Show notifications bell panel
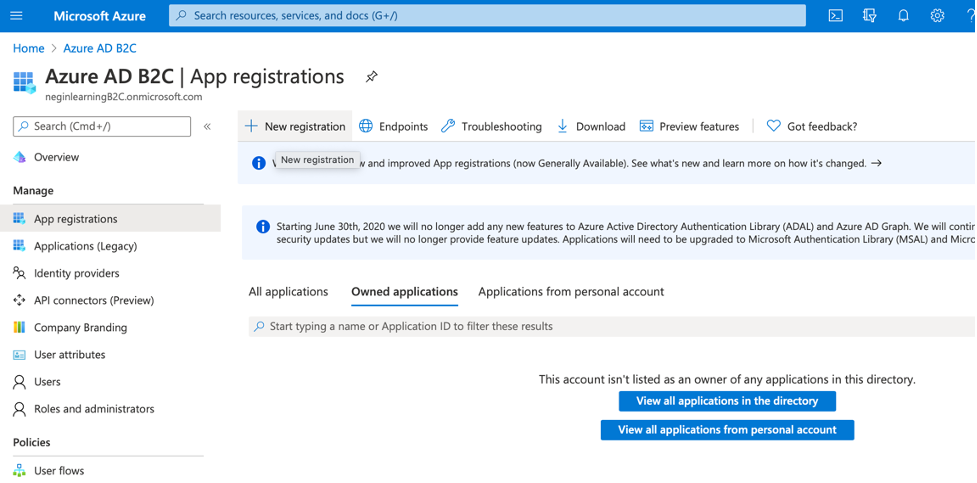Screen dimensions: 977x483 pos(903,16)
